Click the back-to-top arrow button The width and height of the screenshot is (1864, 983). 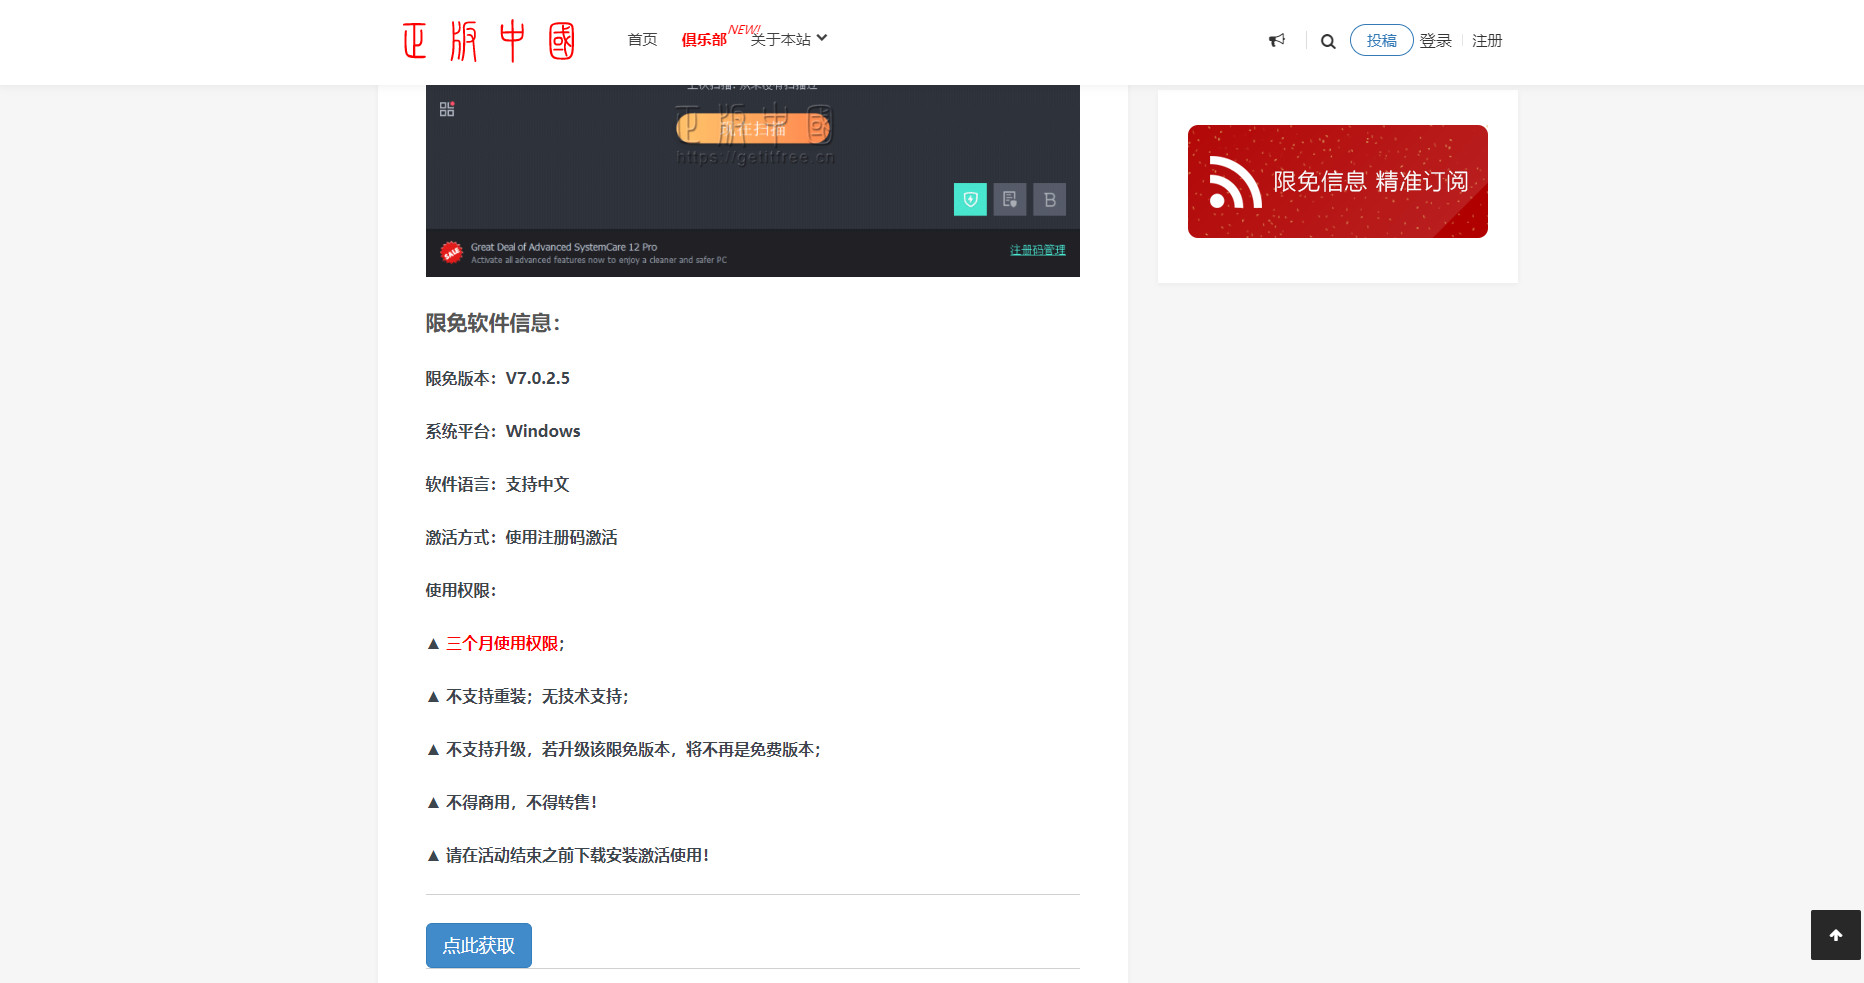(x=1835, y=935)
